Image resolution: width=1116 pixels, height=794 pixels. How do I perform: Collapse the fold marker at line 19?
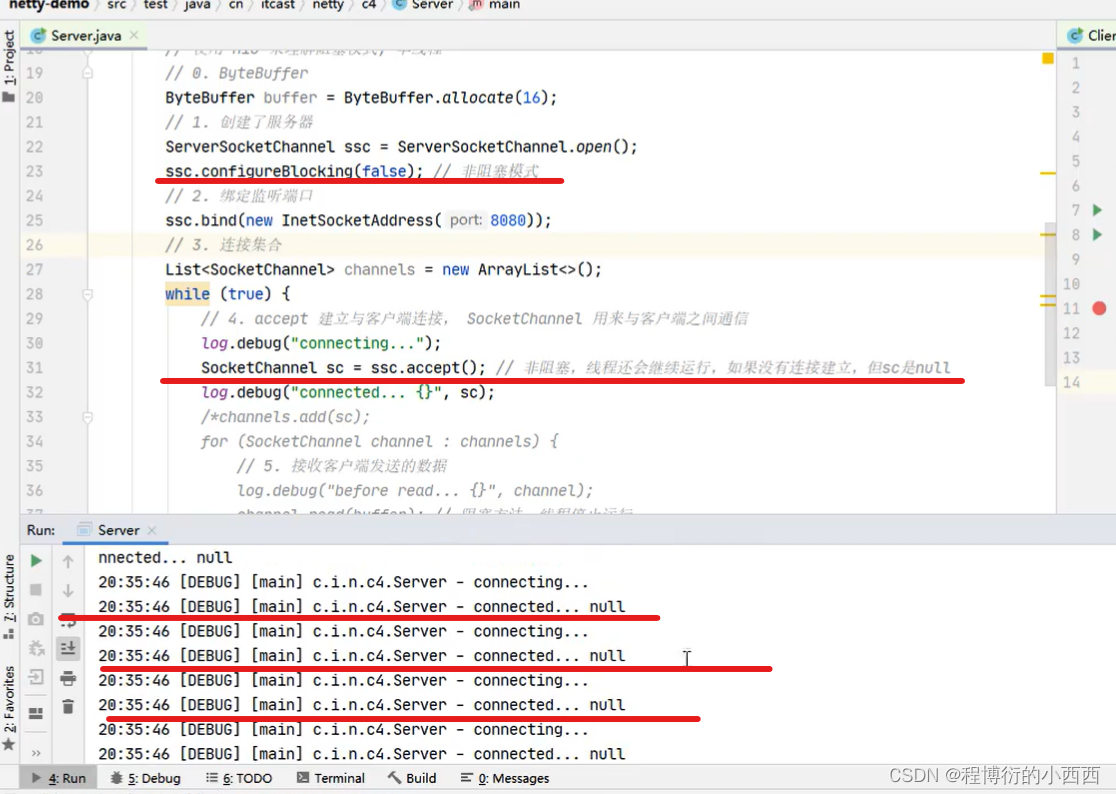(88, 73)
